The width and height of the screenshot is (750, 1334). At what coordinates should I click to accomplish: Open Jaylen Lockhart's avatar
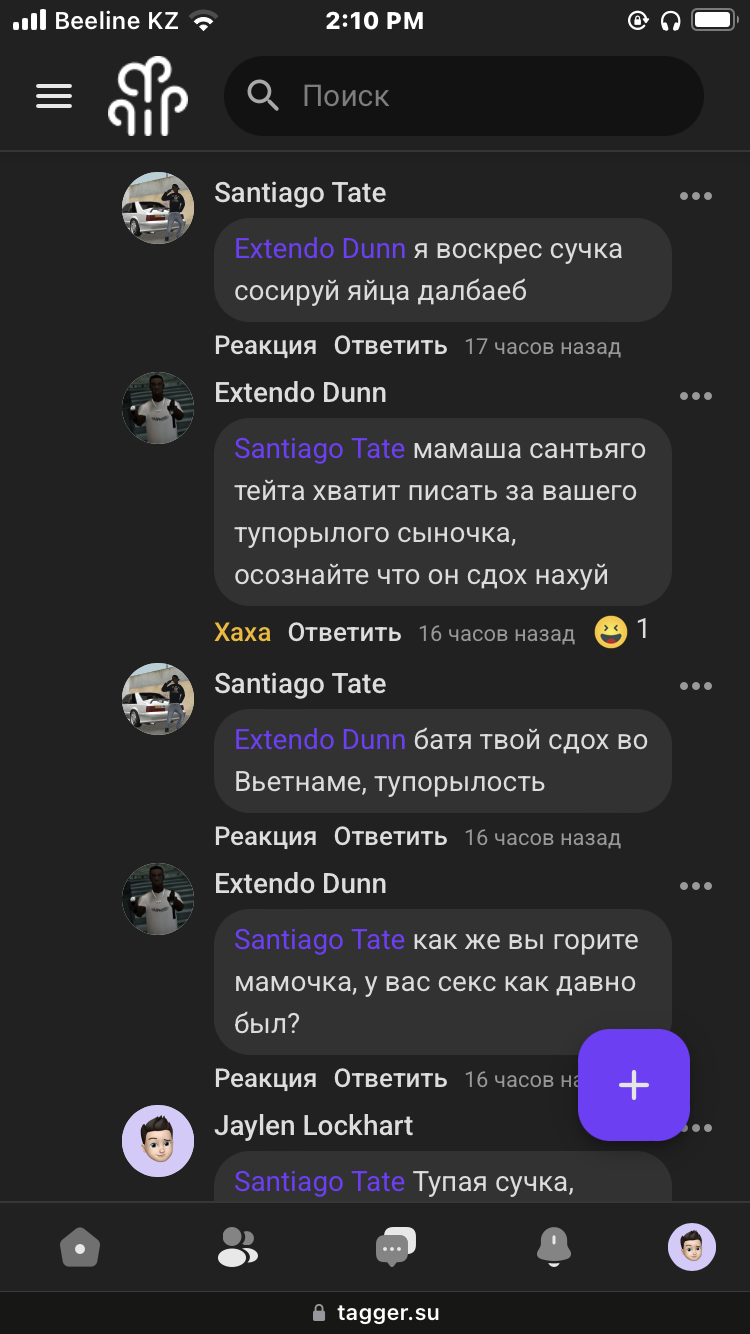158,1141
